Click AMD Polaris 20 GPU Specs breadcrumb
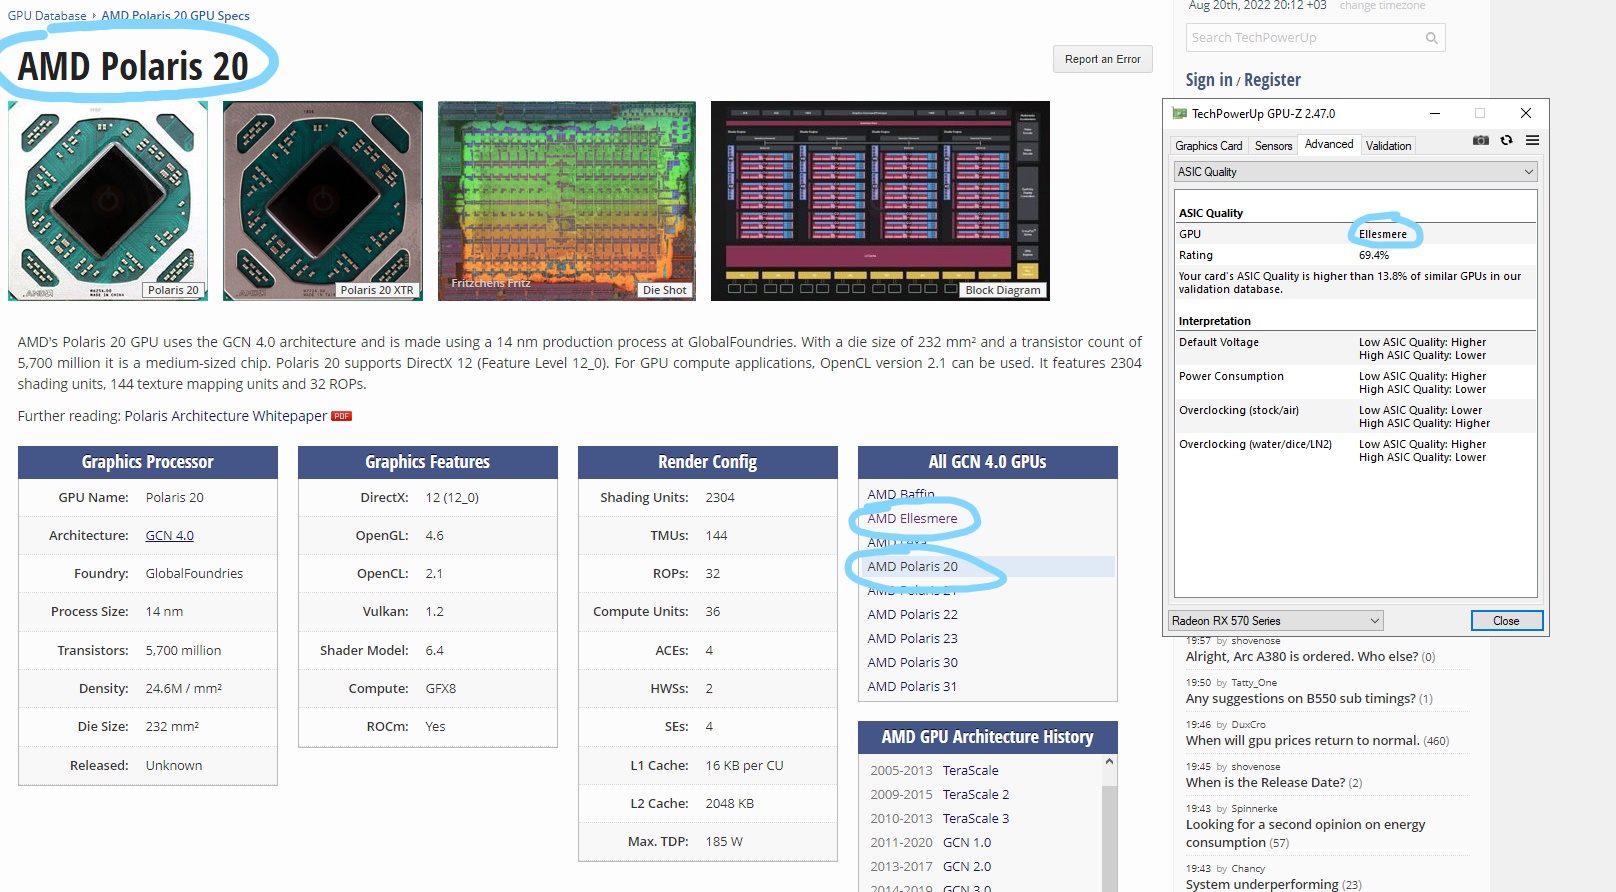This screenshot has height=892, width=1616. click(x=175, y=16)
